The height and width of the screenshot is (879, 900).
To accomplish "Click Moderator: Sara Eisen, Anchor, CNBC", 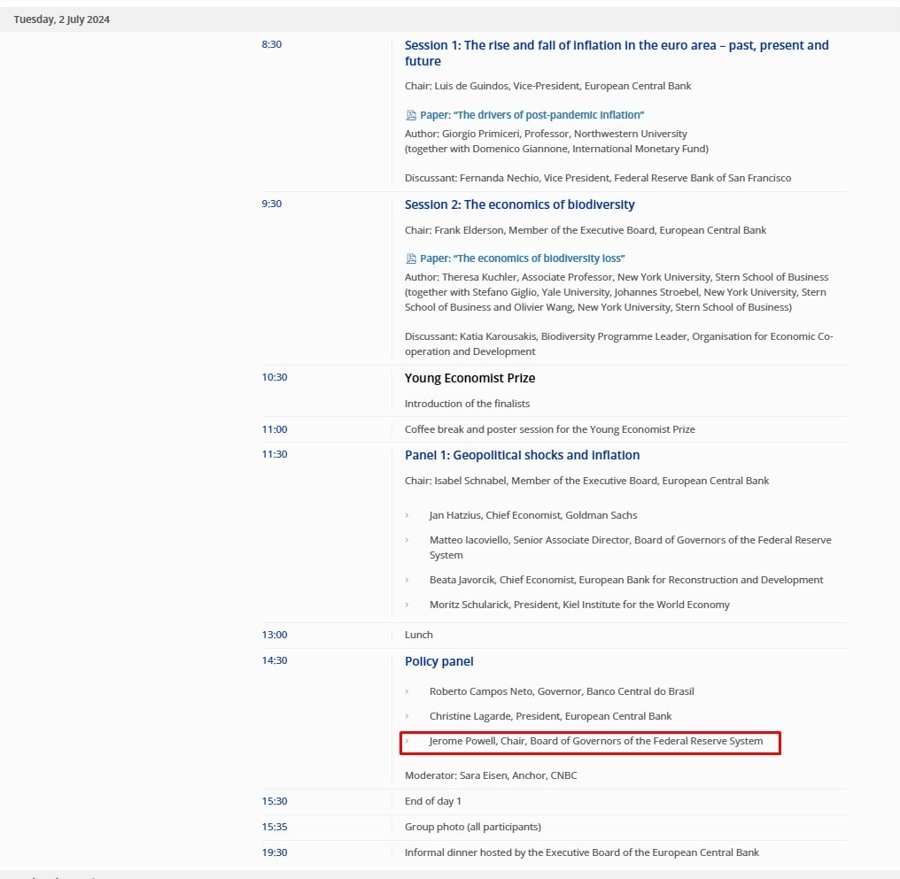I will tap(491, 776).
